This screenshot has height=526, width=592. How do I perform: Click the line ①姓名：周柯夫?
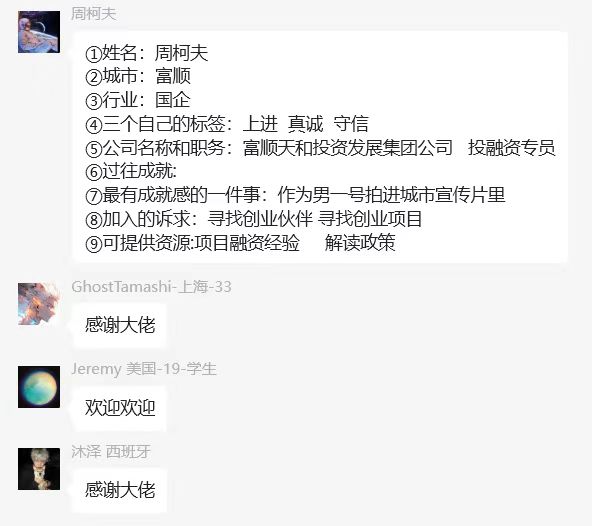point(147,52)
